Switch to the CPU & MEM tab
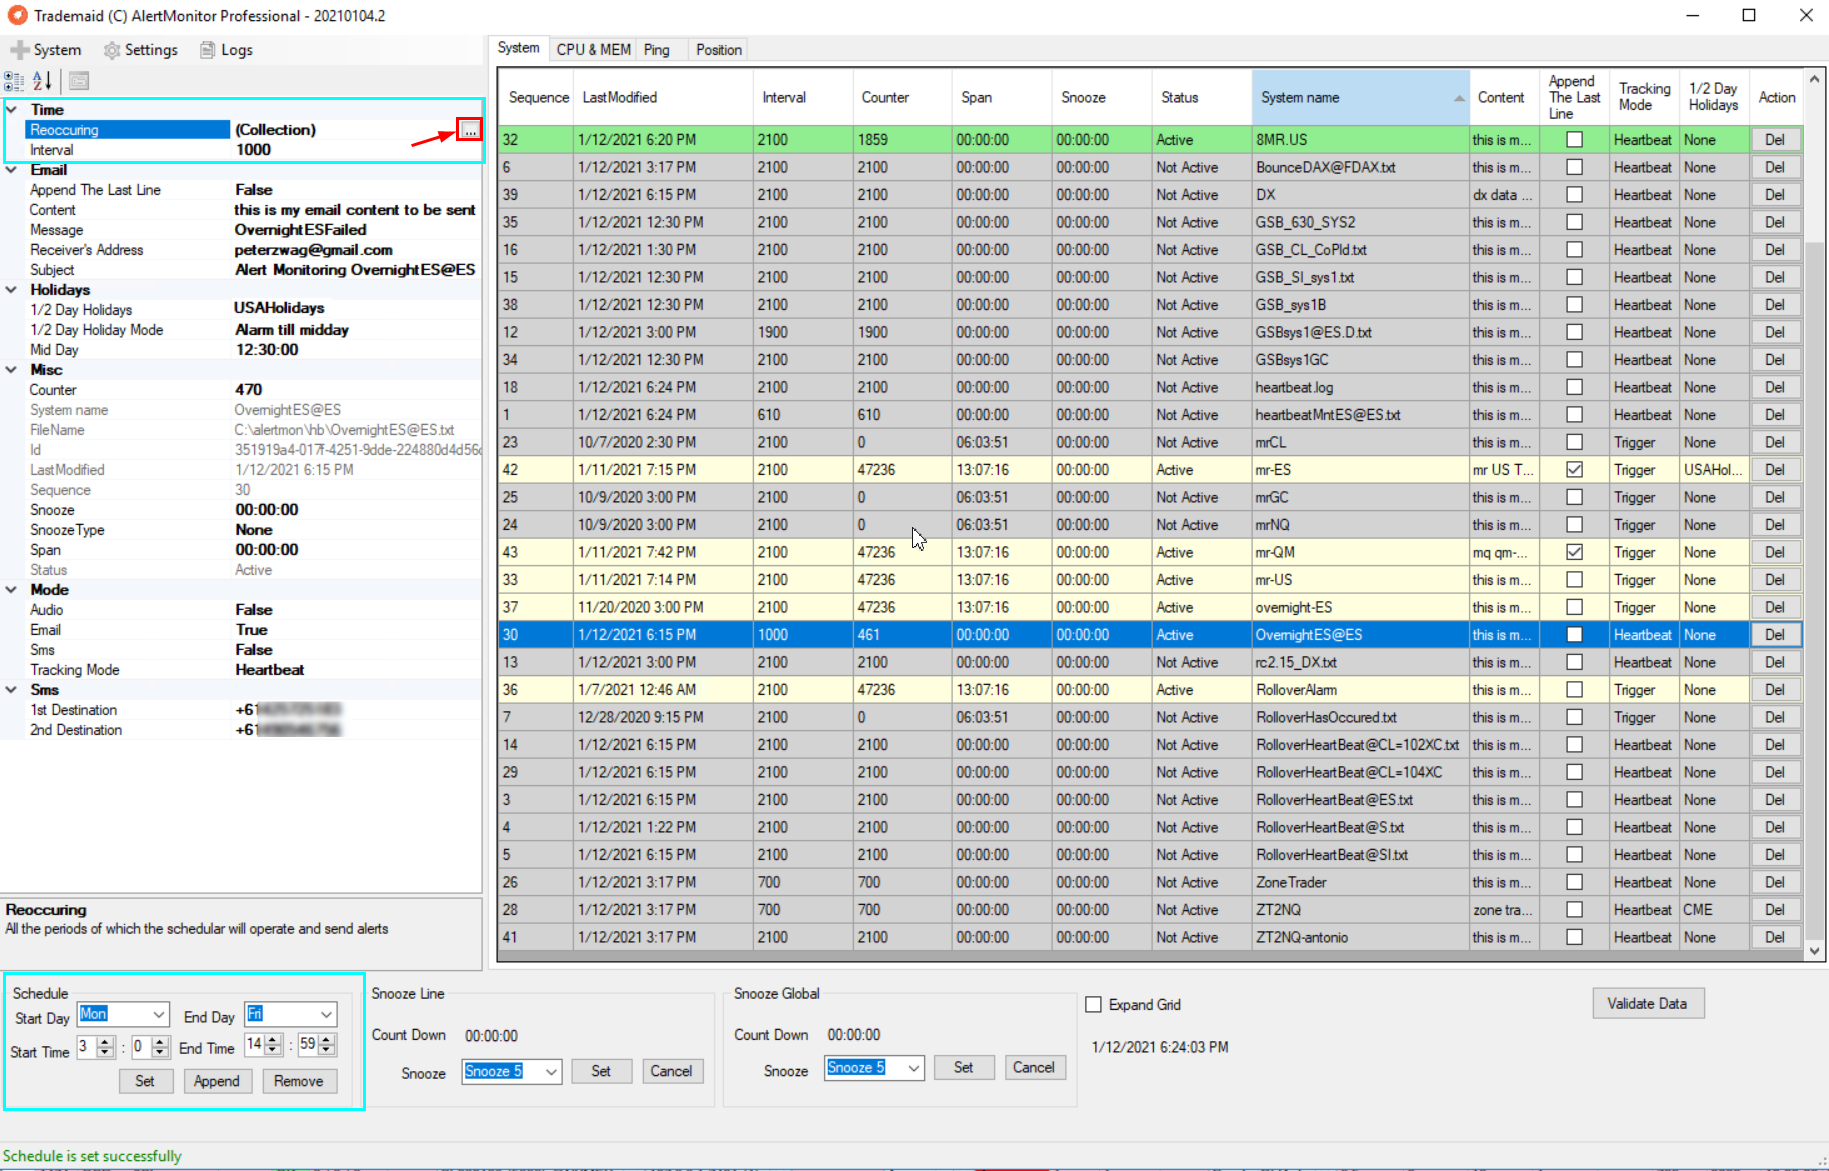Image resolution: width=1829 pixels, height=1171 pixels. [593, 50]
